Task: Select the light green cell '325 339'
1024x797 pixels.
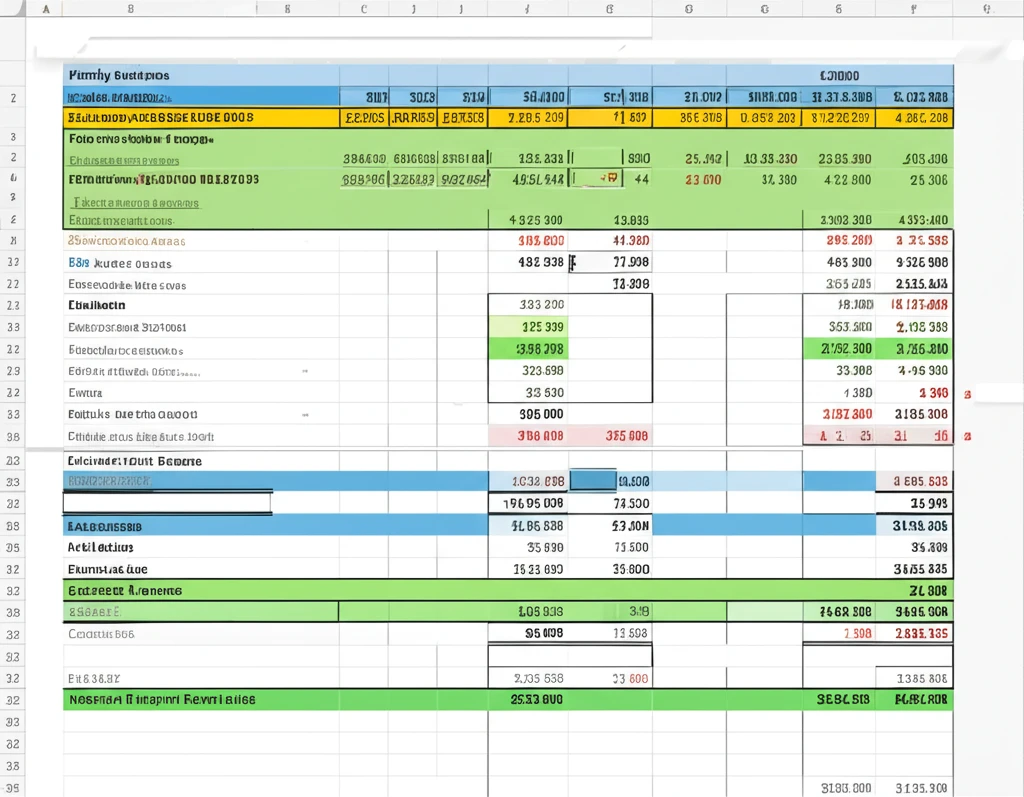Action: coord(528,327)
